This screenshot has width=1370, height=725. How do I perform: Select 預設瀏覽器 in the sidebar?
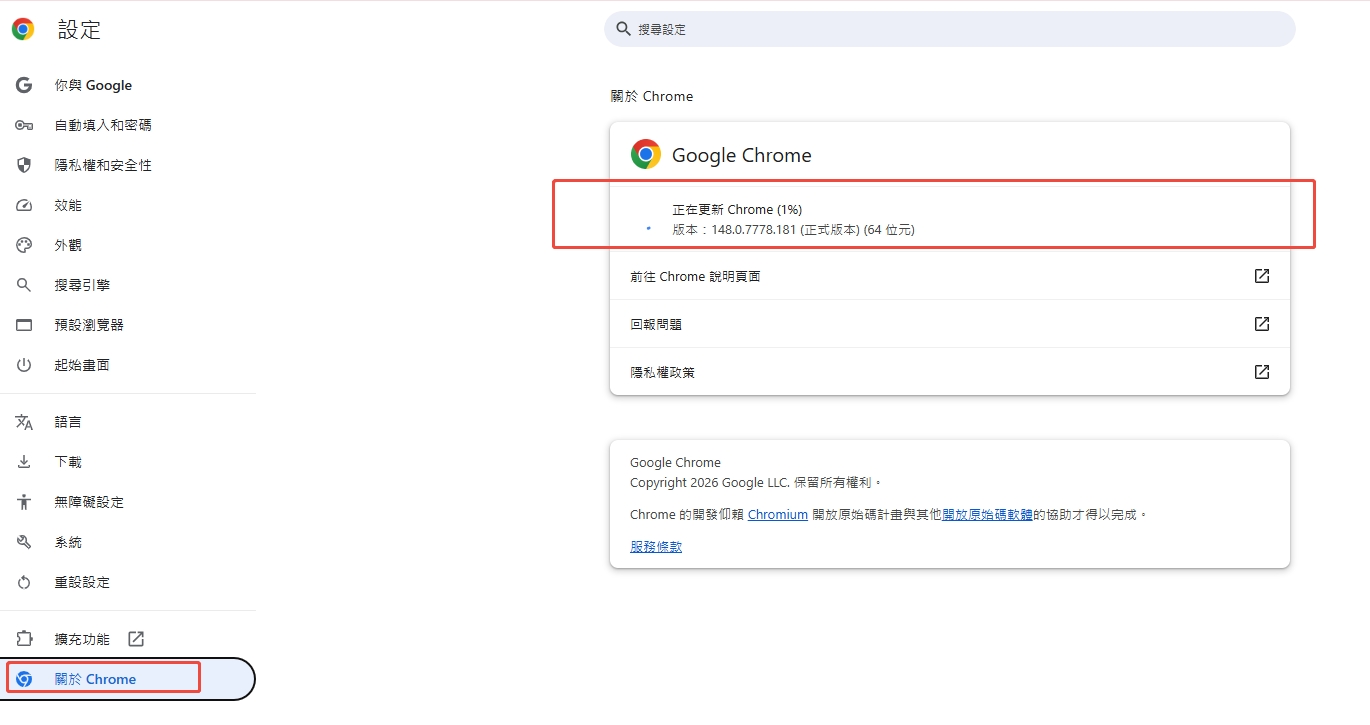tap(128, 325)
